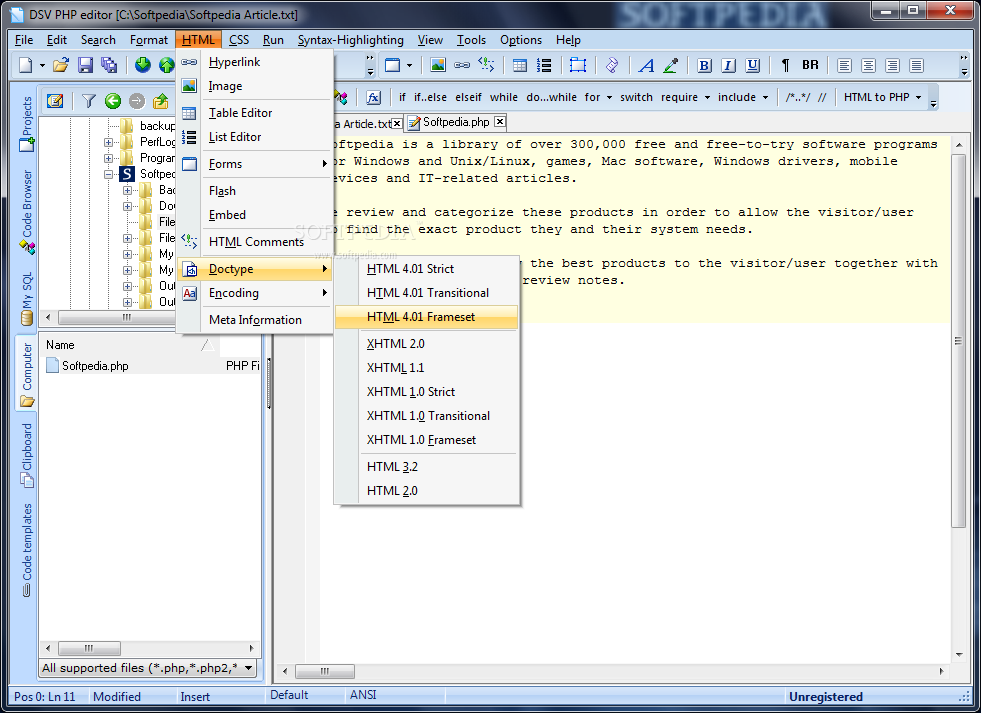Open table editor from toolbar grid icon
The width and height of the screenshot is (981, 713).
[x=520, y=65]
